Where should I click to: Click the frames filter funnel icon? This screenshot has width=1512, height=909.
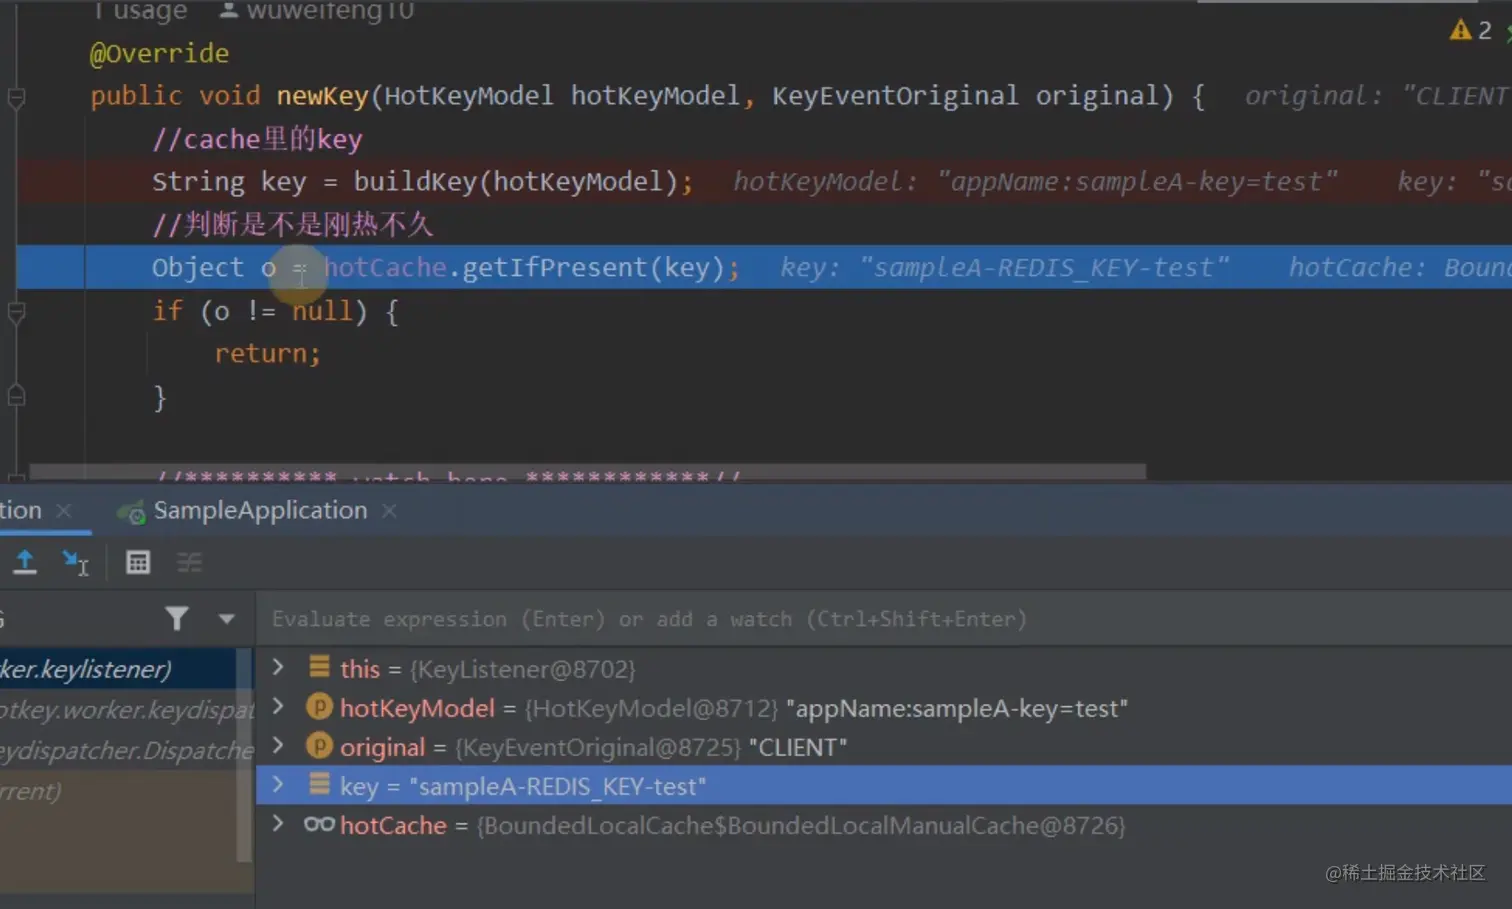click(177, 619)
